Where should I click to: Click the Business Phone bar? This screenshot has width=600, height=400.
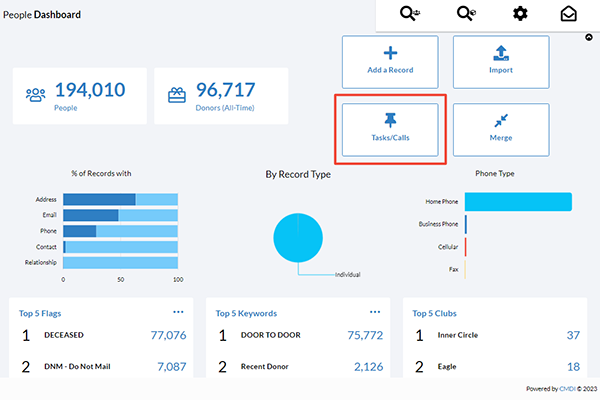[466, 224]
